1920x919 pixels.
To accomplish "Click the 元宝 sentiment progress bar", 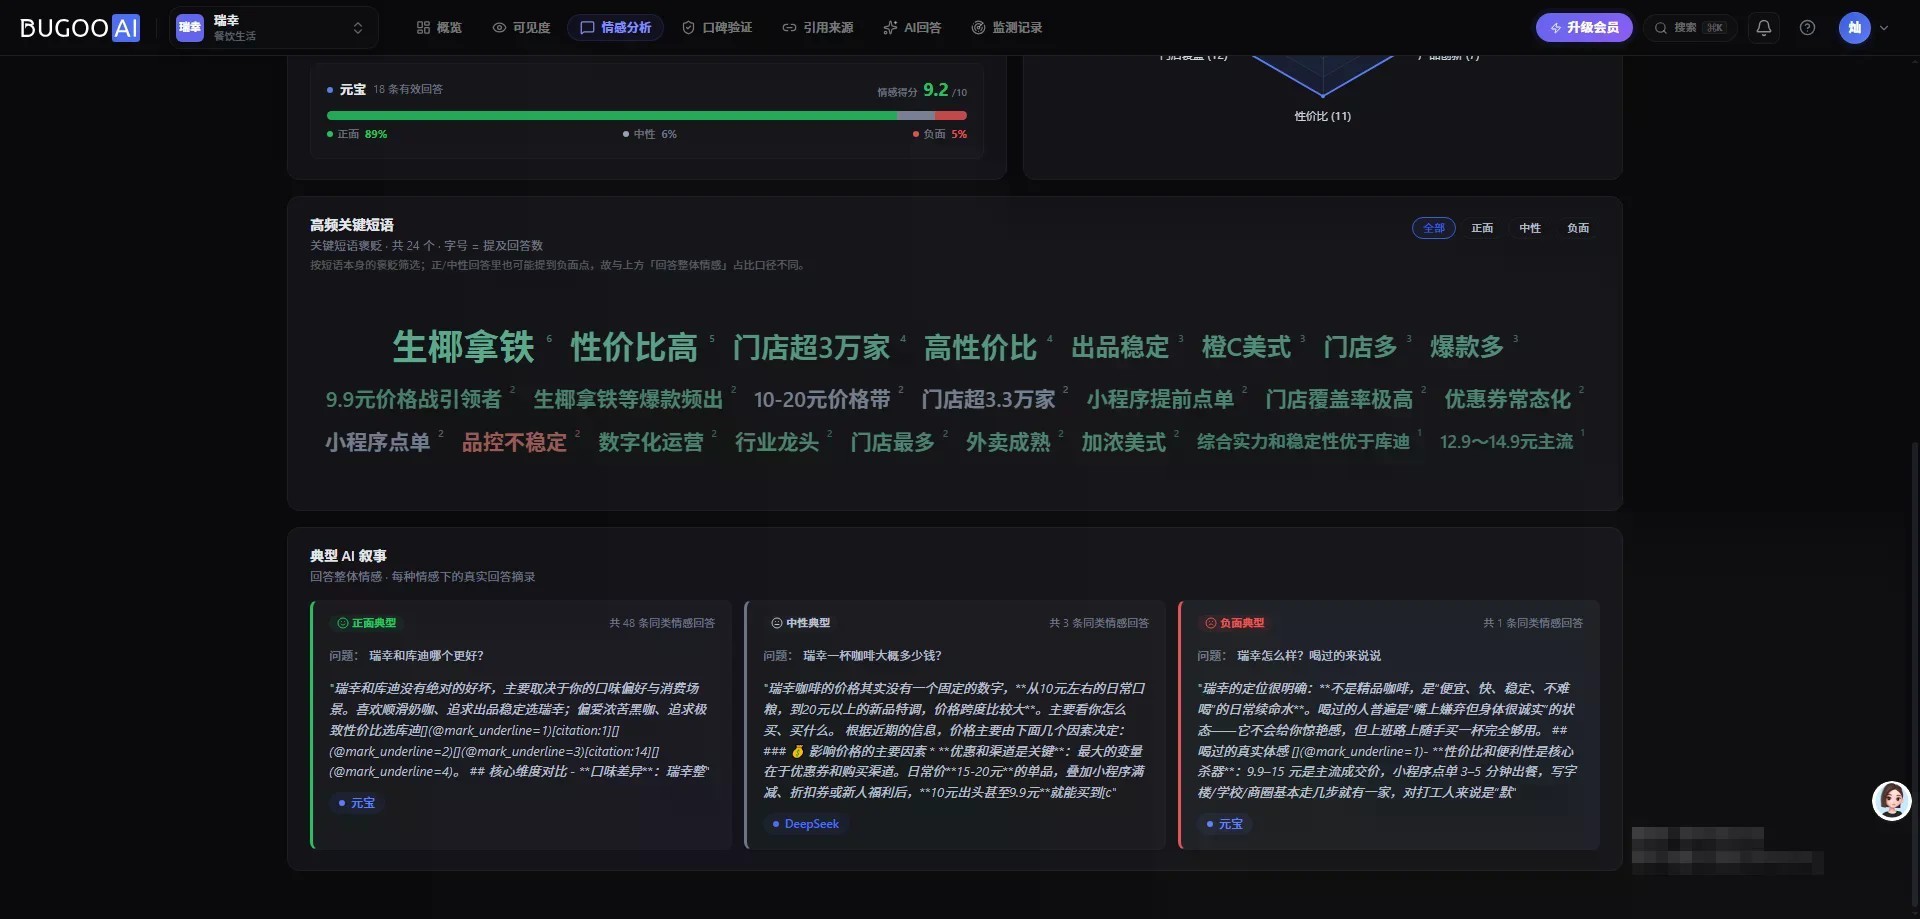I will click(646, 116).
